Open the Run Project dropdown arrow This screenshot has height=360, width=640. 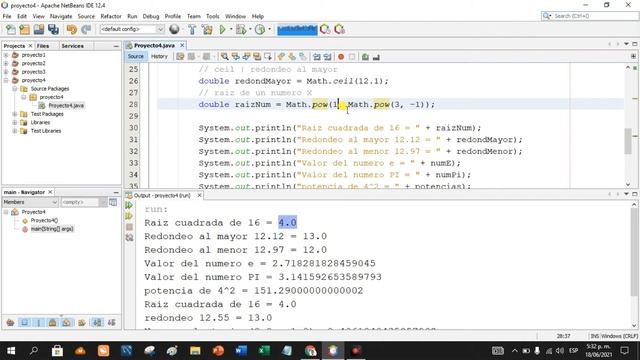point(231,29)
